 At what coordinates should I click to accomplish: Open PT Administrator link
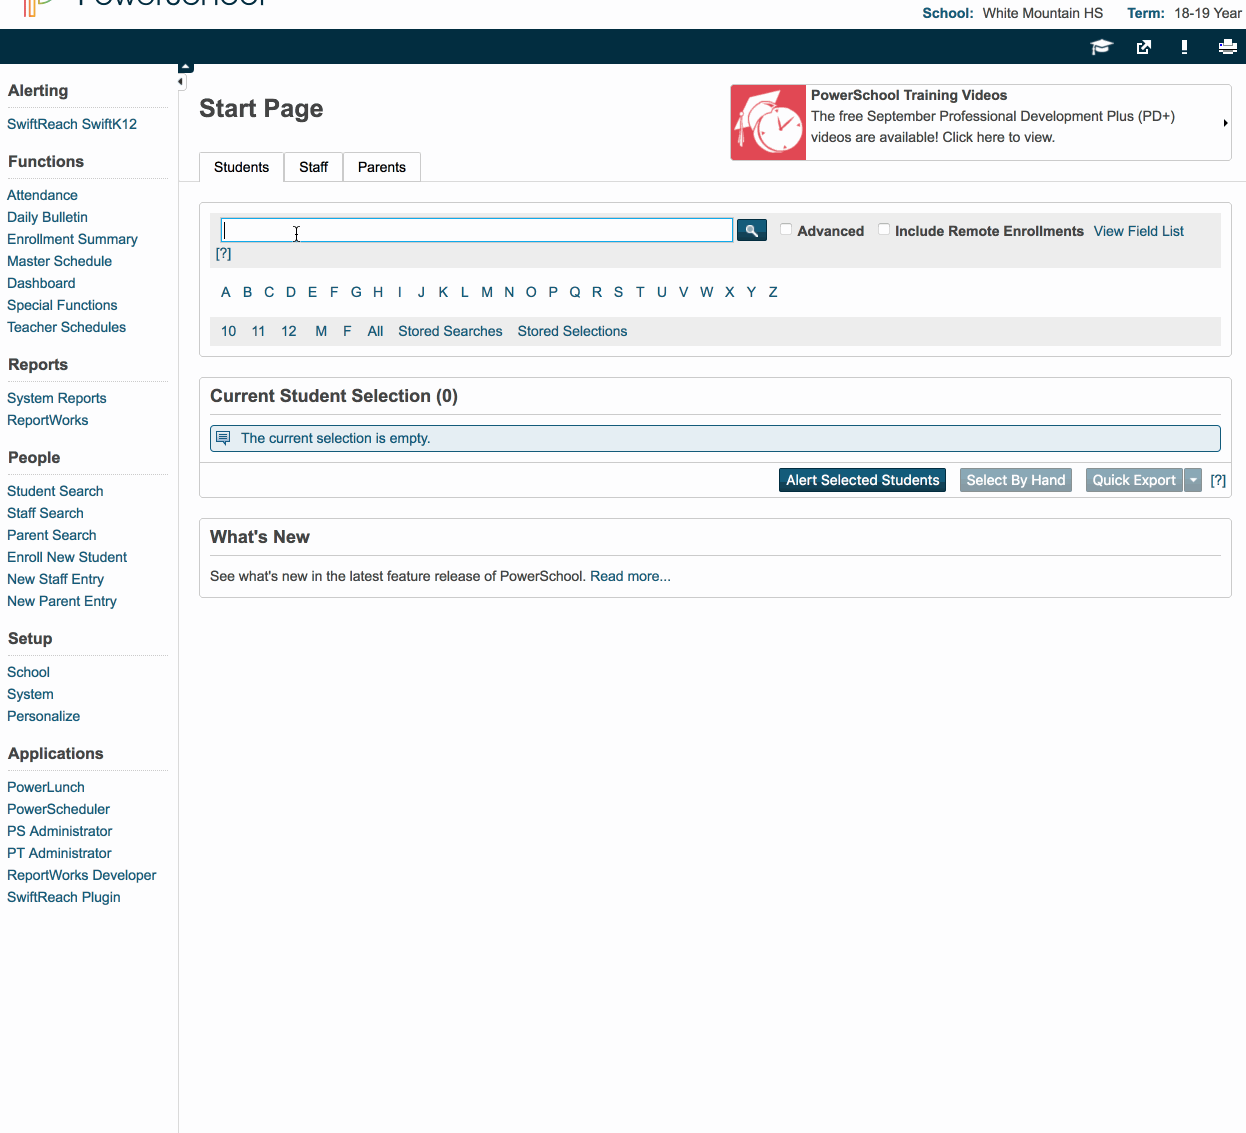(59, 853)
